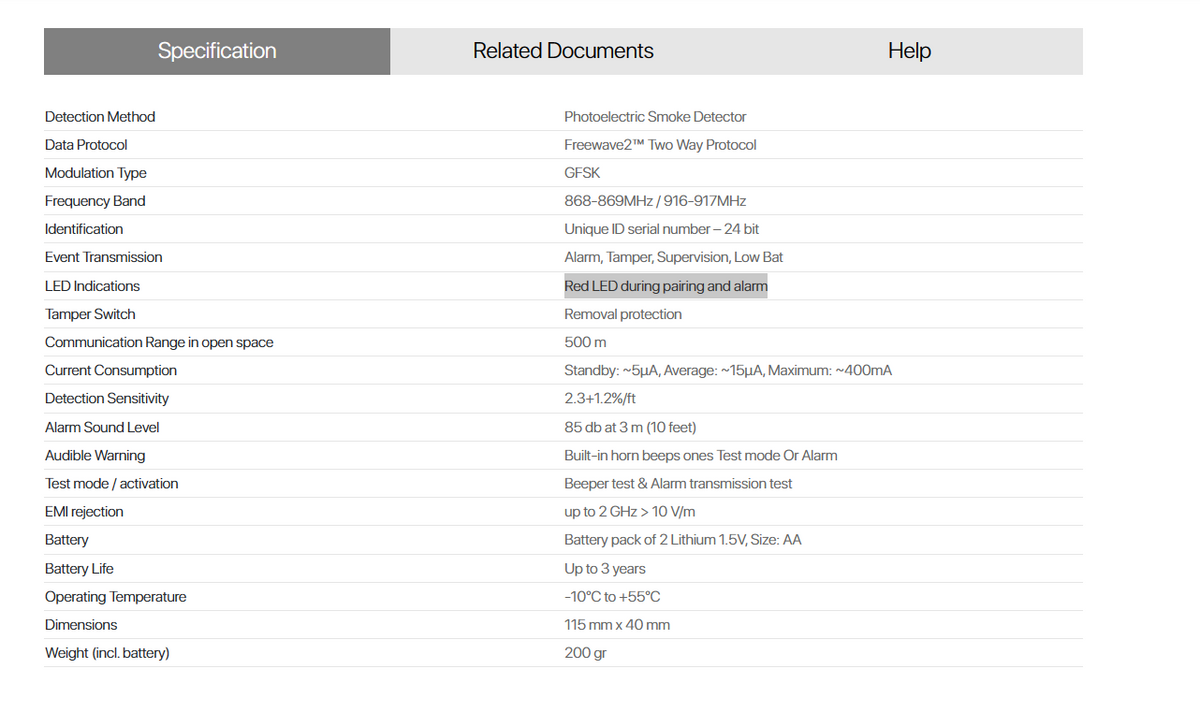Click the 85 db at 3 m value

pos(630,427)
